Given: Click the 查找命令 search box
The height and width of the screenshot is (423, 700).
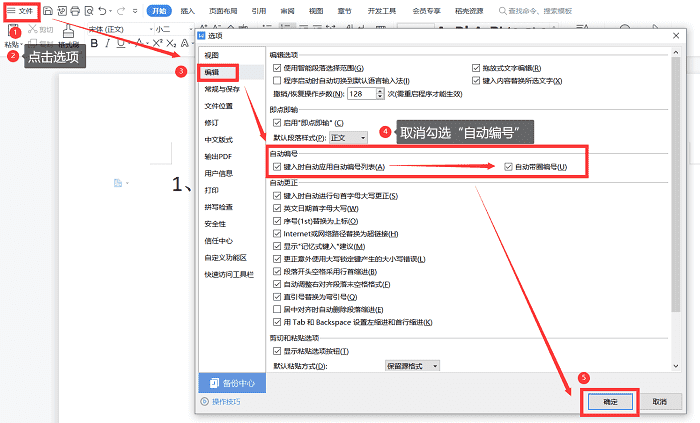Looking at the screenshot, I should pos(536,11).
